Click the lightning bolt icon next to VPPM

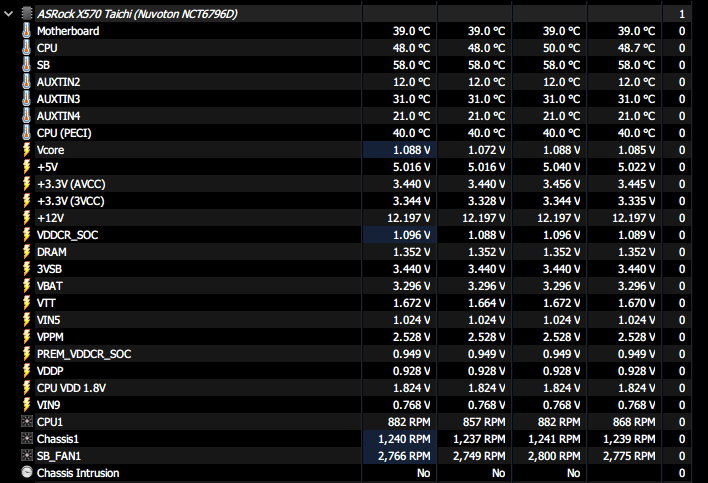pos(27,337)
